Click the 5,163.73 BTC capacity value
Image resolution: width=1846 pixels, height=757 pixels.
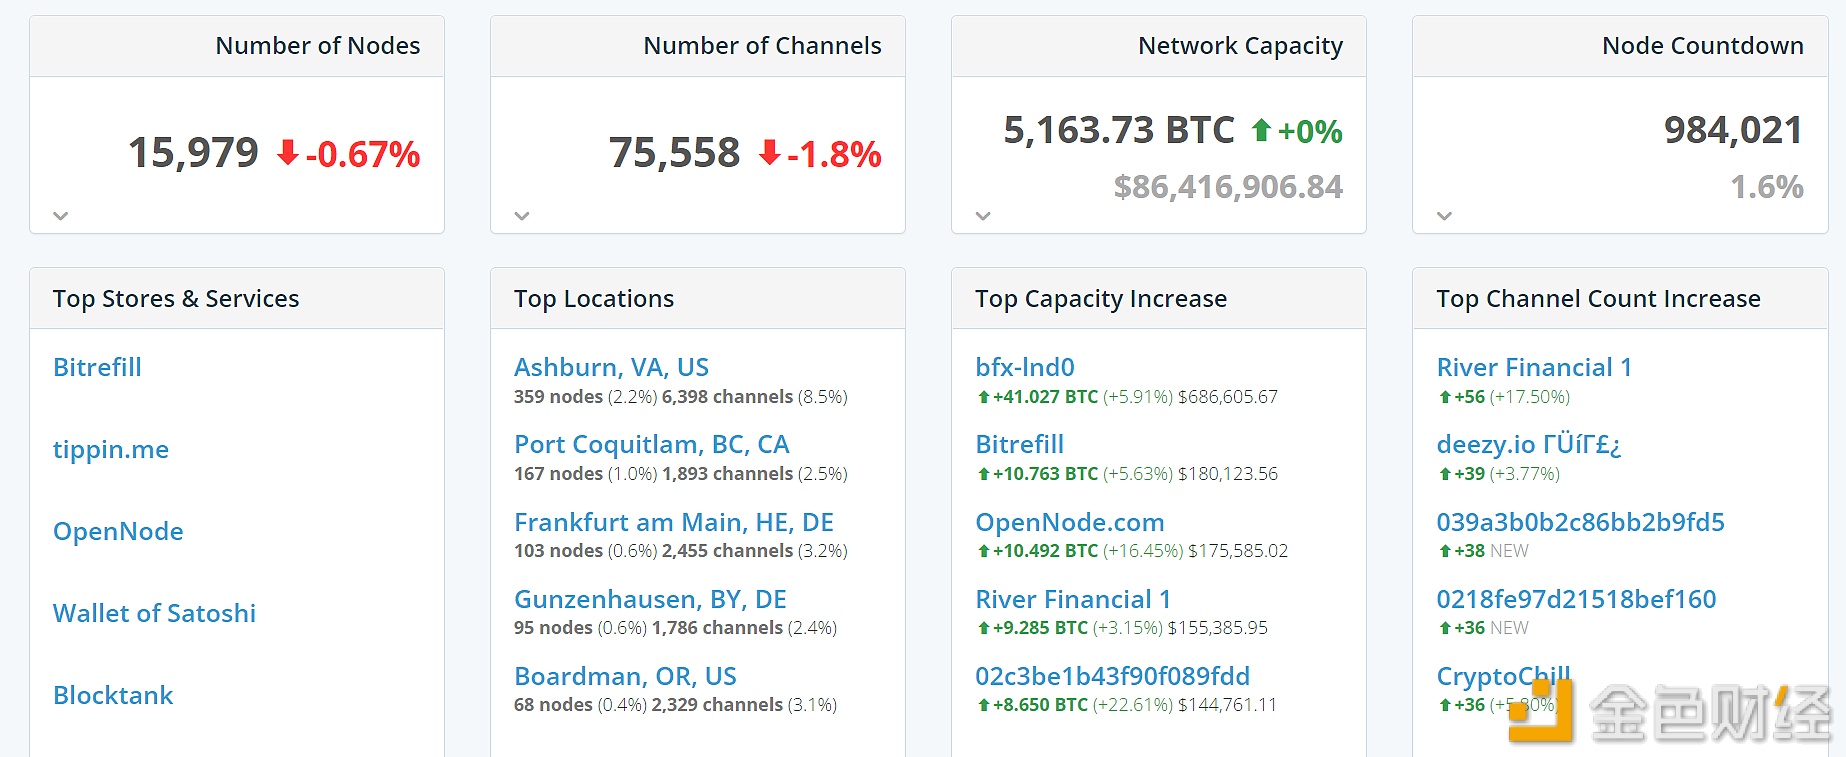[1119, 130]
